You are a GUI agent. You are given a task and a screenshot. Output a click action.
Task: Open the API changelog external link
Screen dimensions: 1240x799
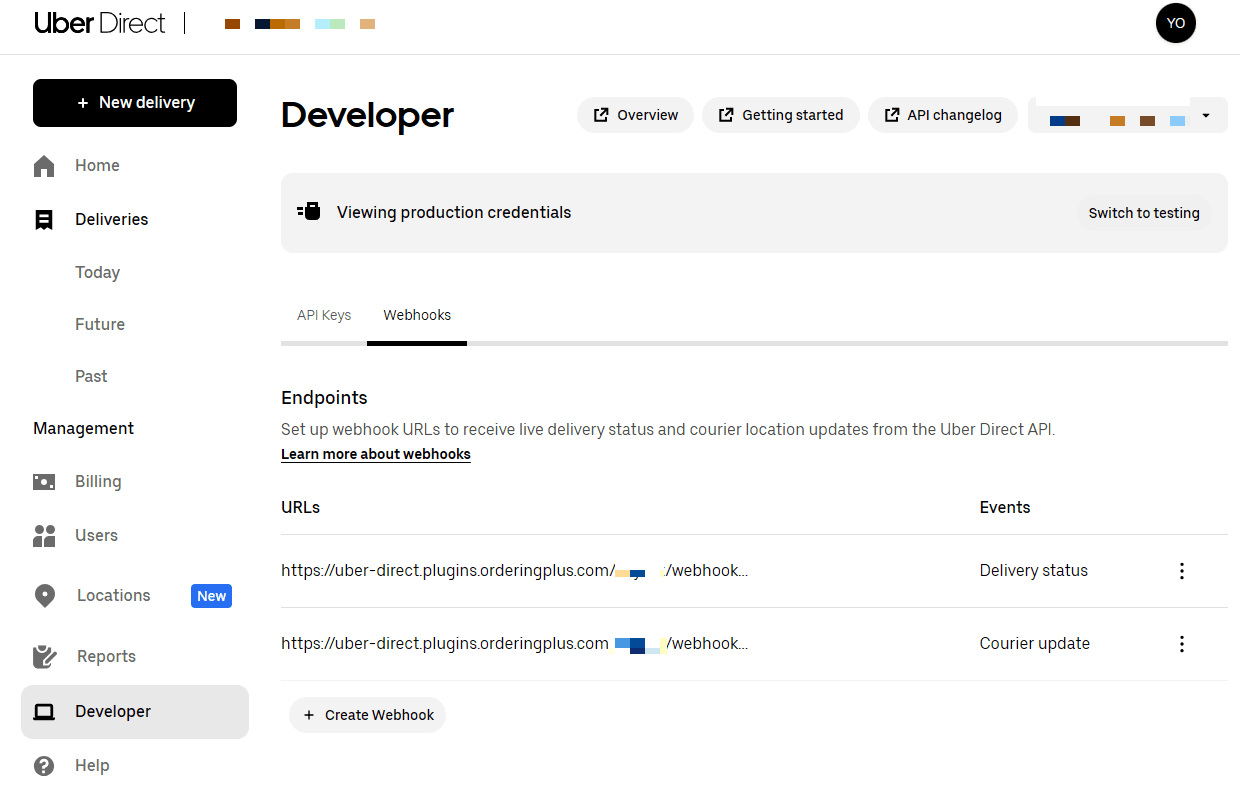click(943, 115)
